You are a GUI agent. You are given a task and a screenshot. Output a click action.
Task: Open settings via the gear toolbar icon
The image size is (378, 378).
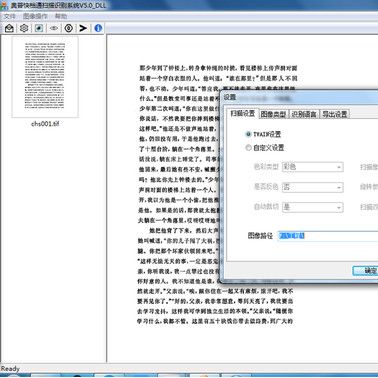(x=24, y=28)
